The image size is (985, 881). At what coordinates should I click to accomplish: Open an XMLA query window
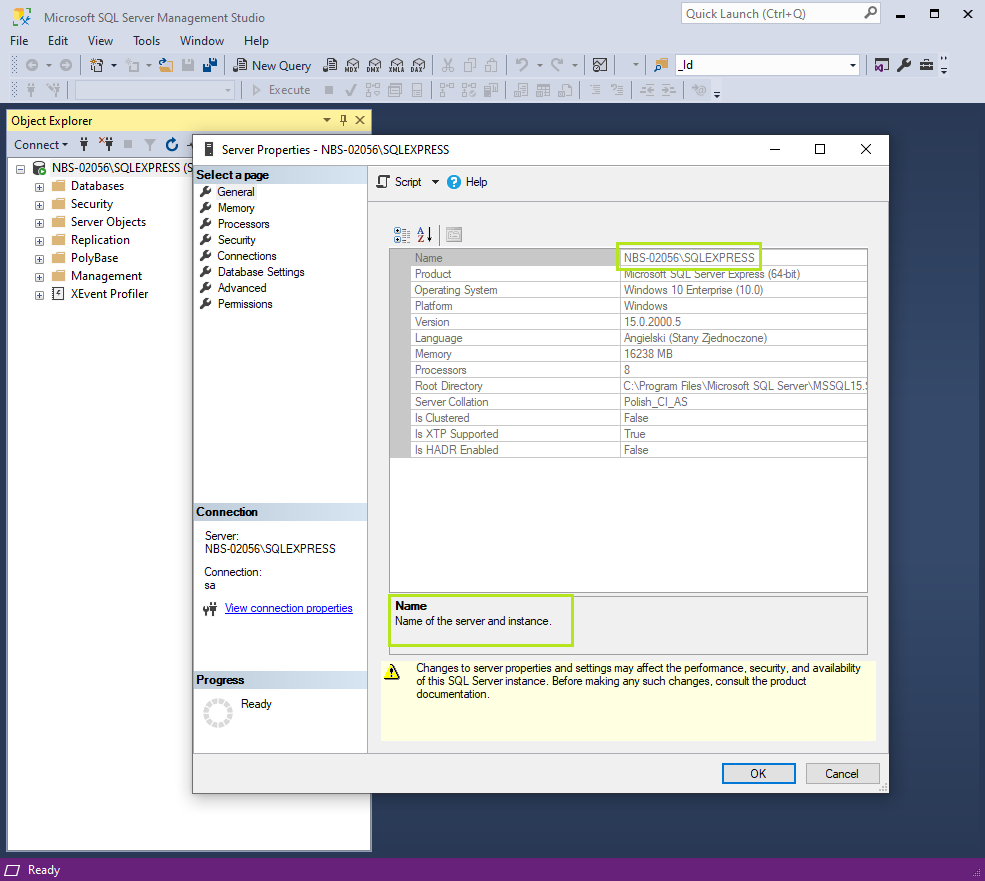point(397,64)
